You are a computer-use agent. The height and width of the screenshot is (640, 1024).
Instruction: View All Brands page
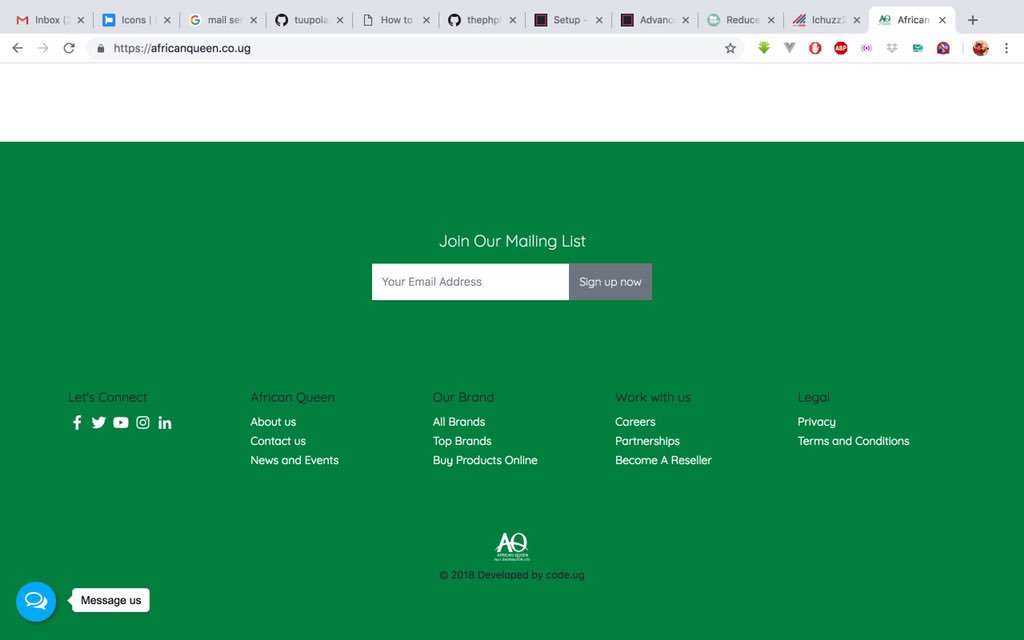coord(458,422)
